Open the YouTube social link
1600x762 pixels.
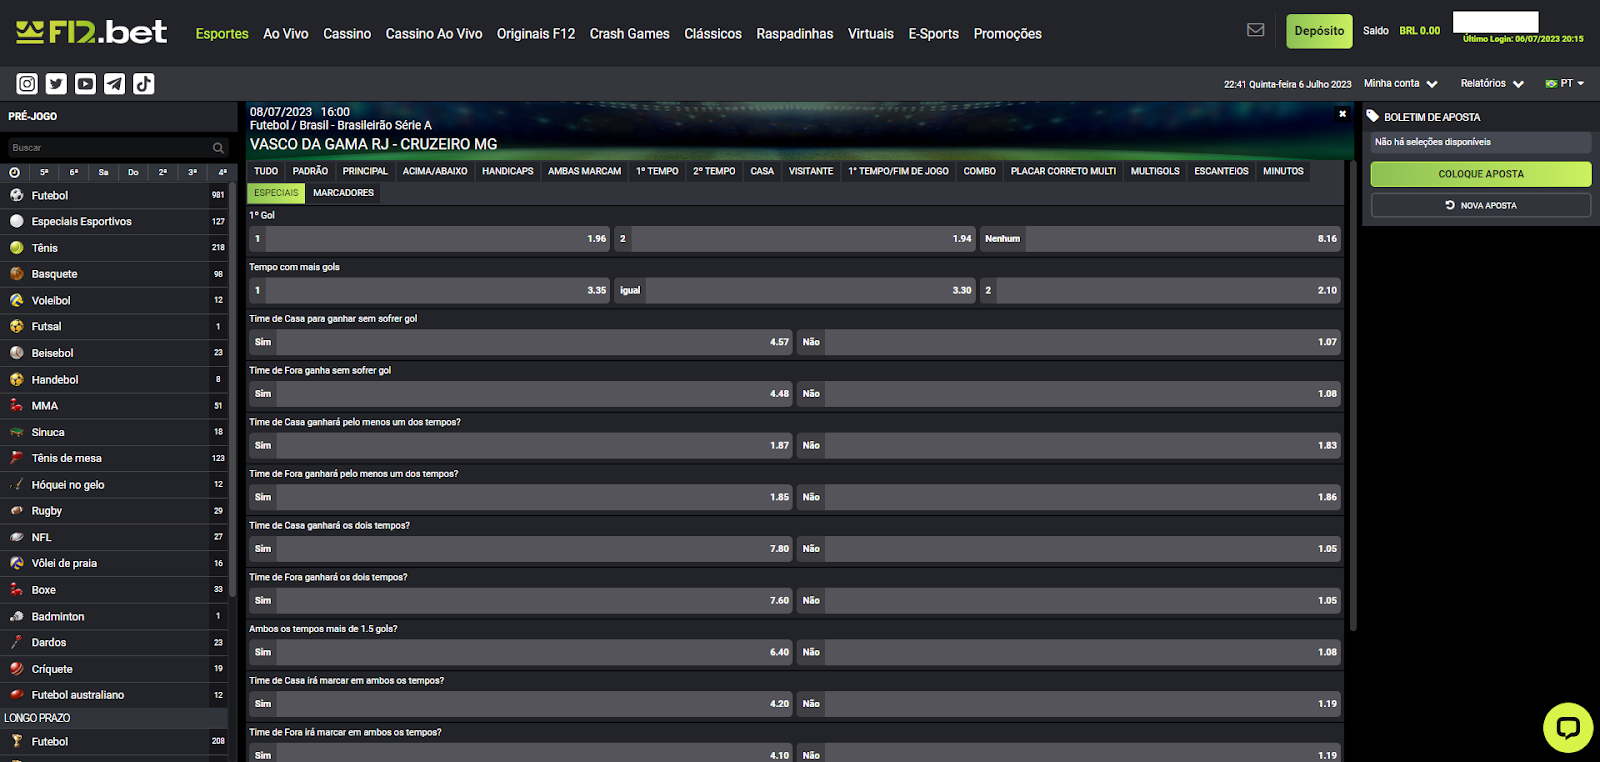[x=85, y=84]
